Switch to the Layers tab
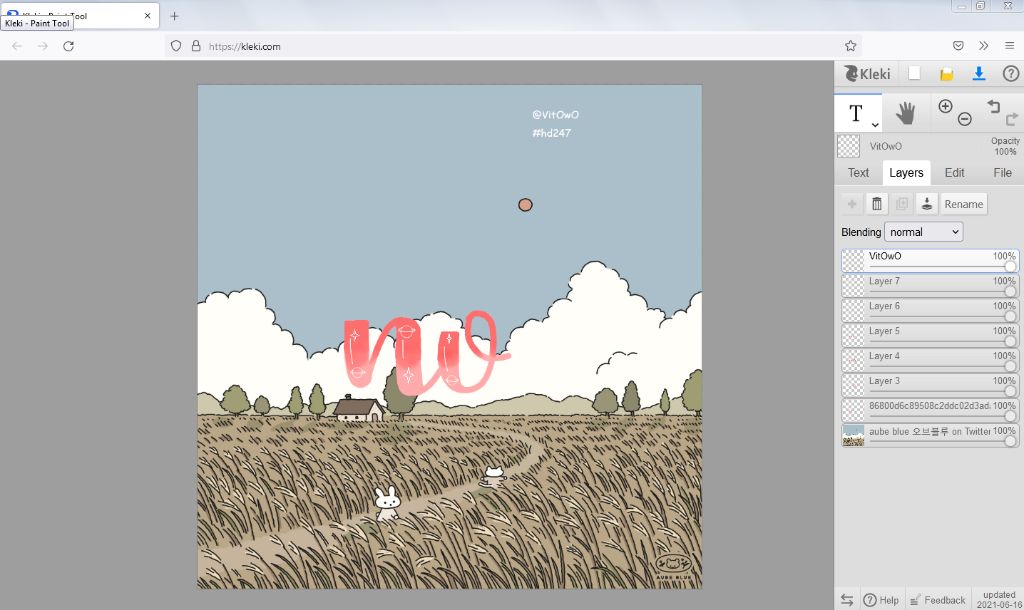1024x610 pixels. click(x=906, y=172)
